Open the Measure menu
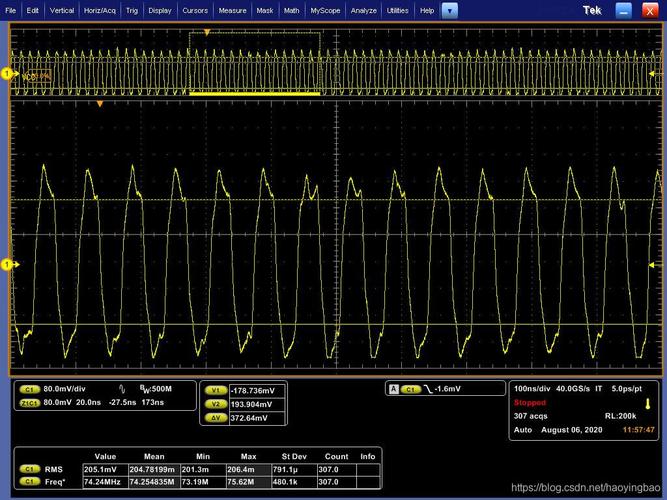Viewport: 667px width, 500px height. [x=232, y=11]
